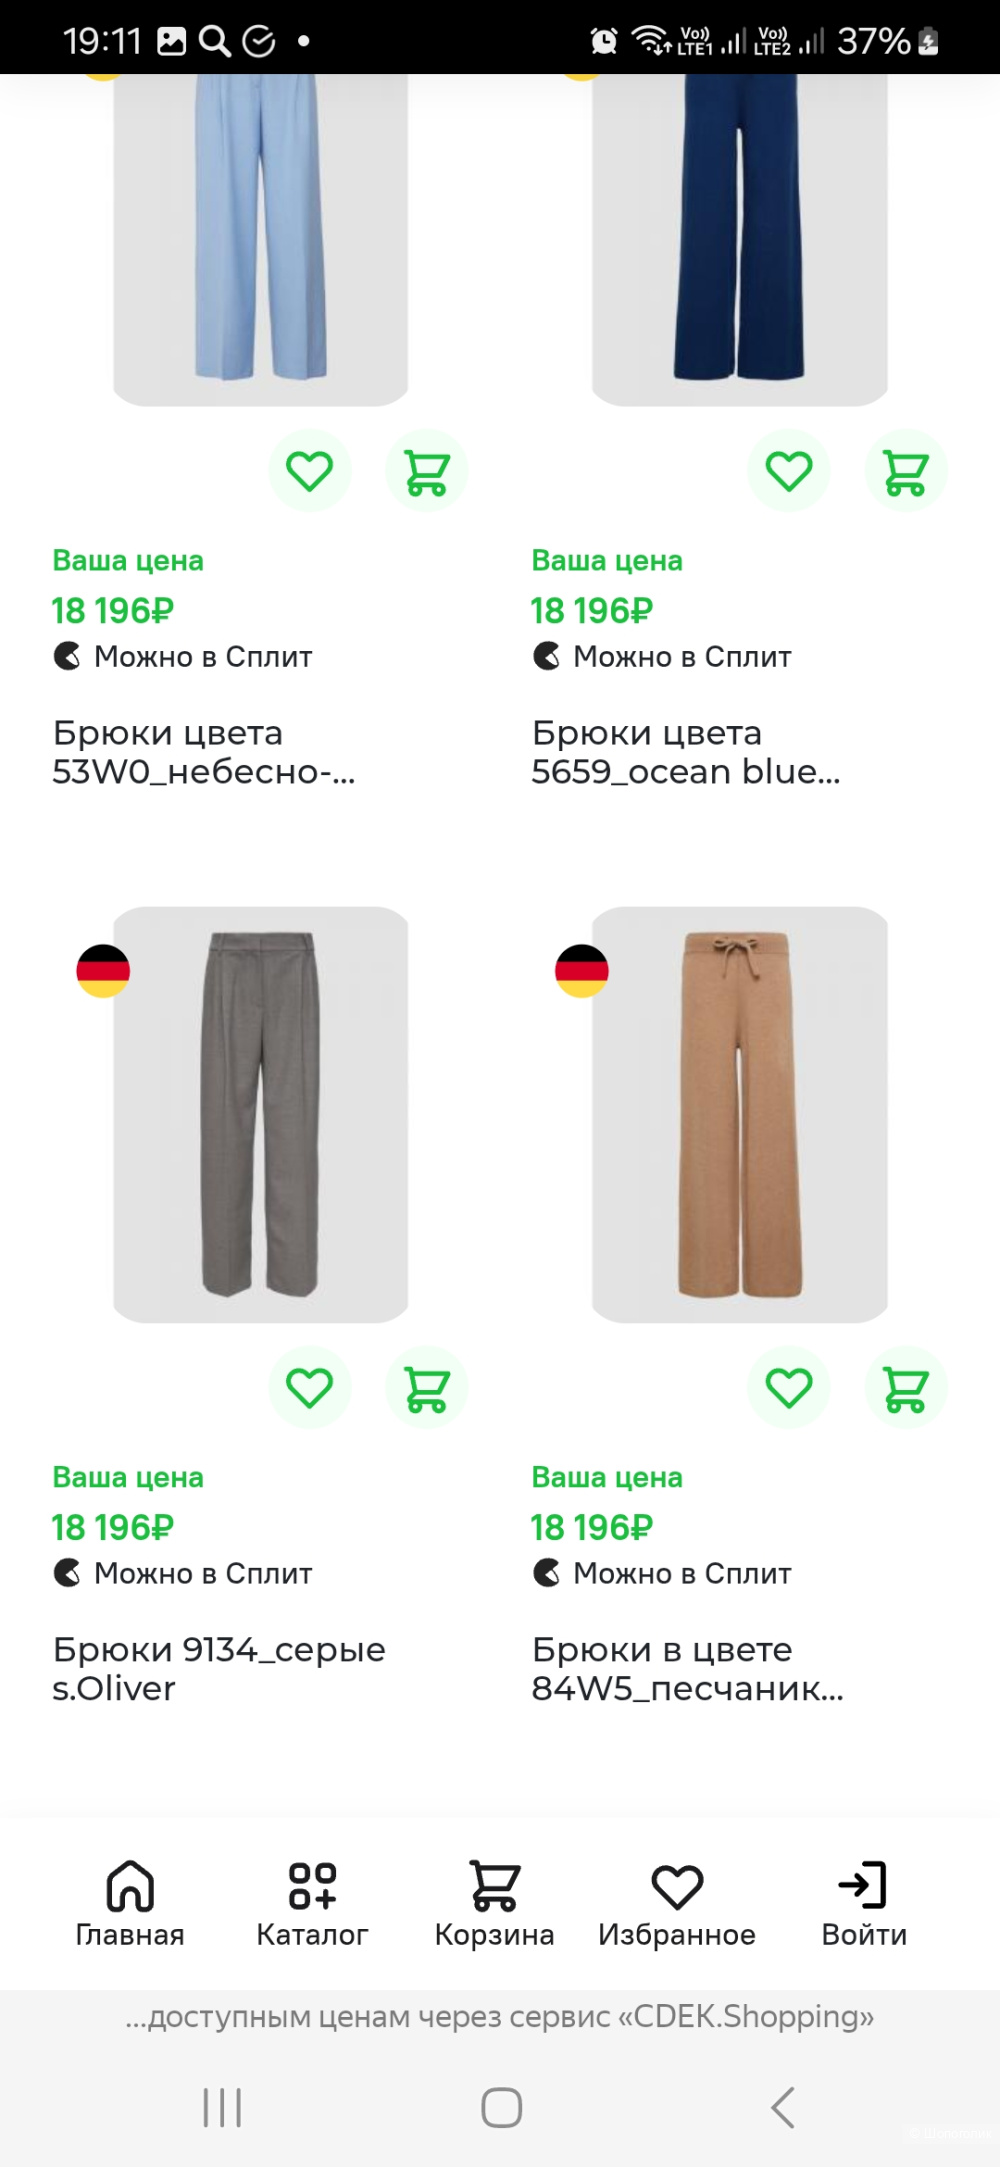This screenshot has height=2167, width=1000.
Task: Tap German flag badge on grey trousers
Action: pyautogui.click(x=103, y=971)
